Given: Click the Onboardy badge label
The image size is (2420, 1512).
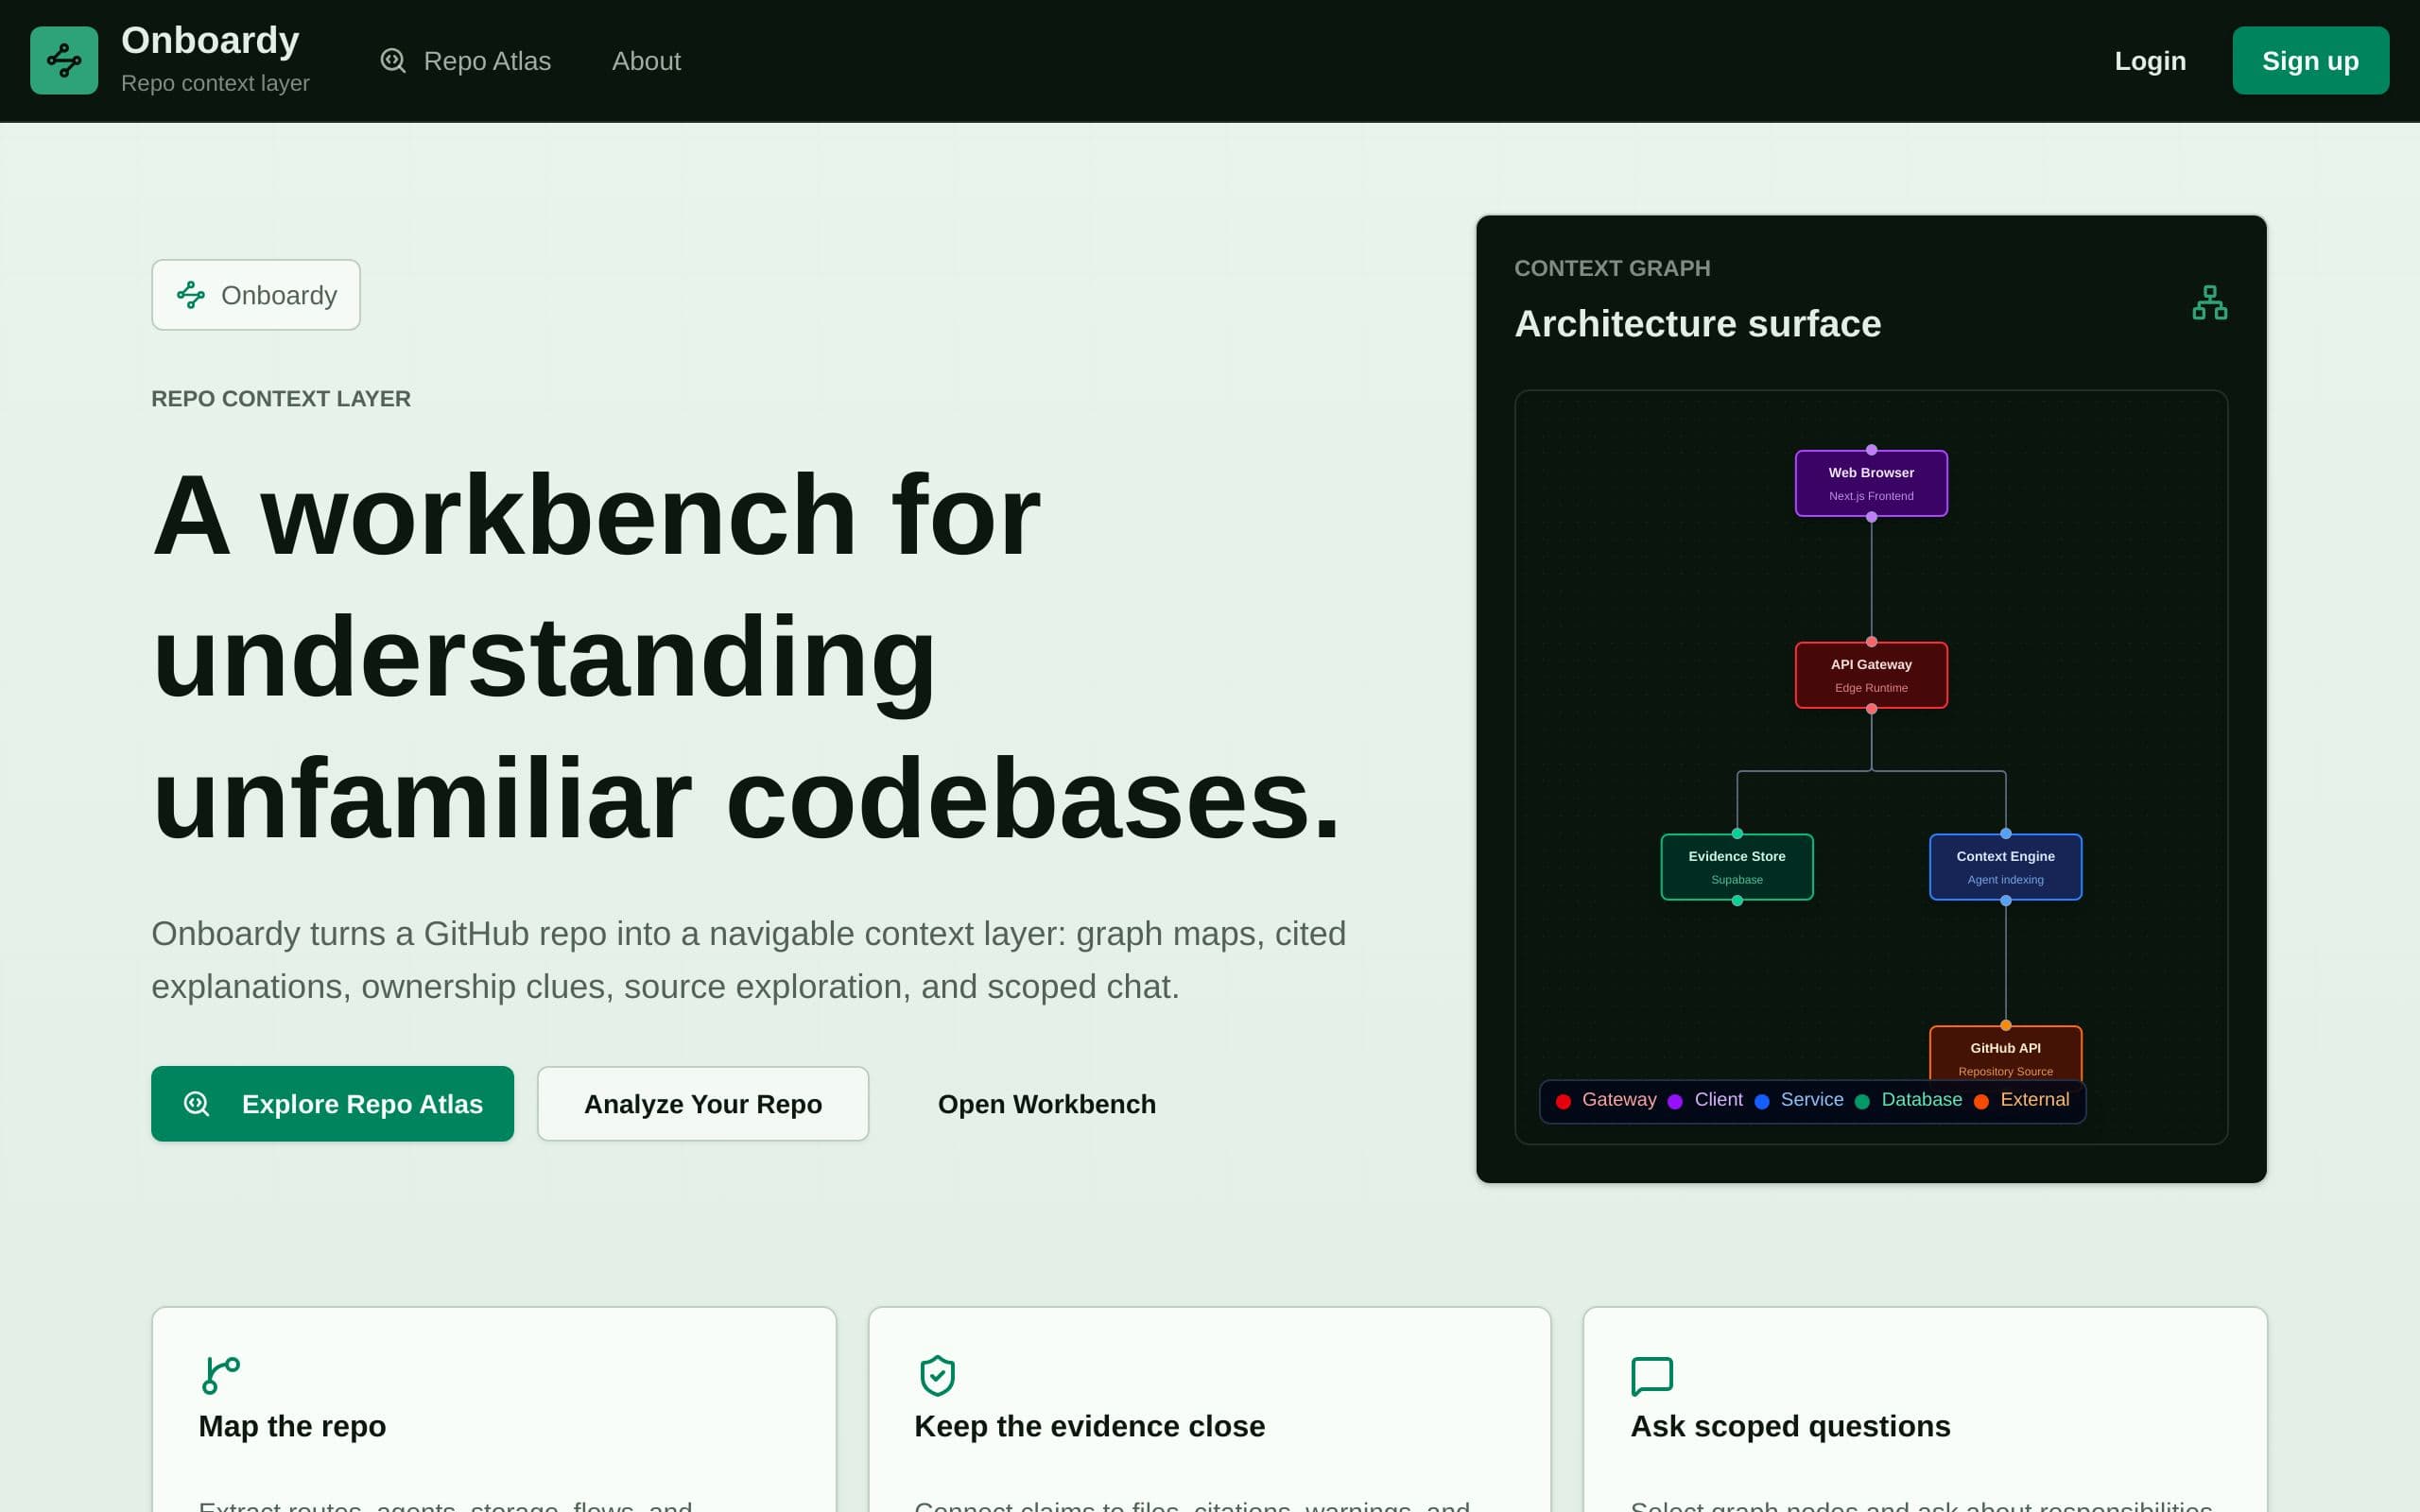Looking at the screenshot, I should (279, 295).
